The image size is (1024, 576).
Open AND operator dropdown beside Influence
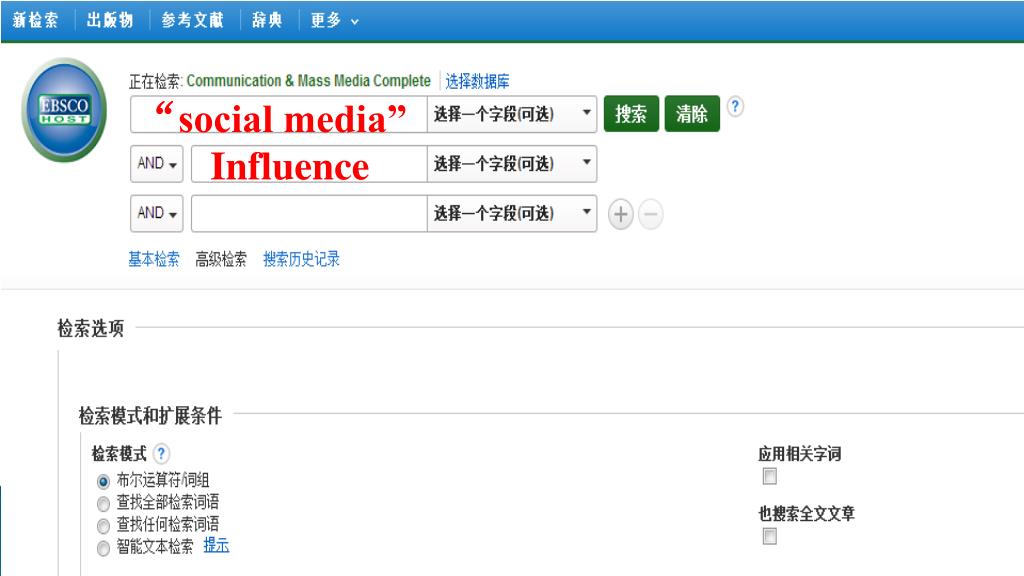point(157,164)
